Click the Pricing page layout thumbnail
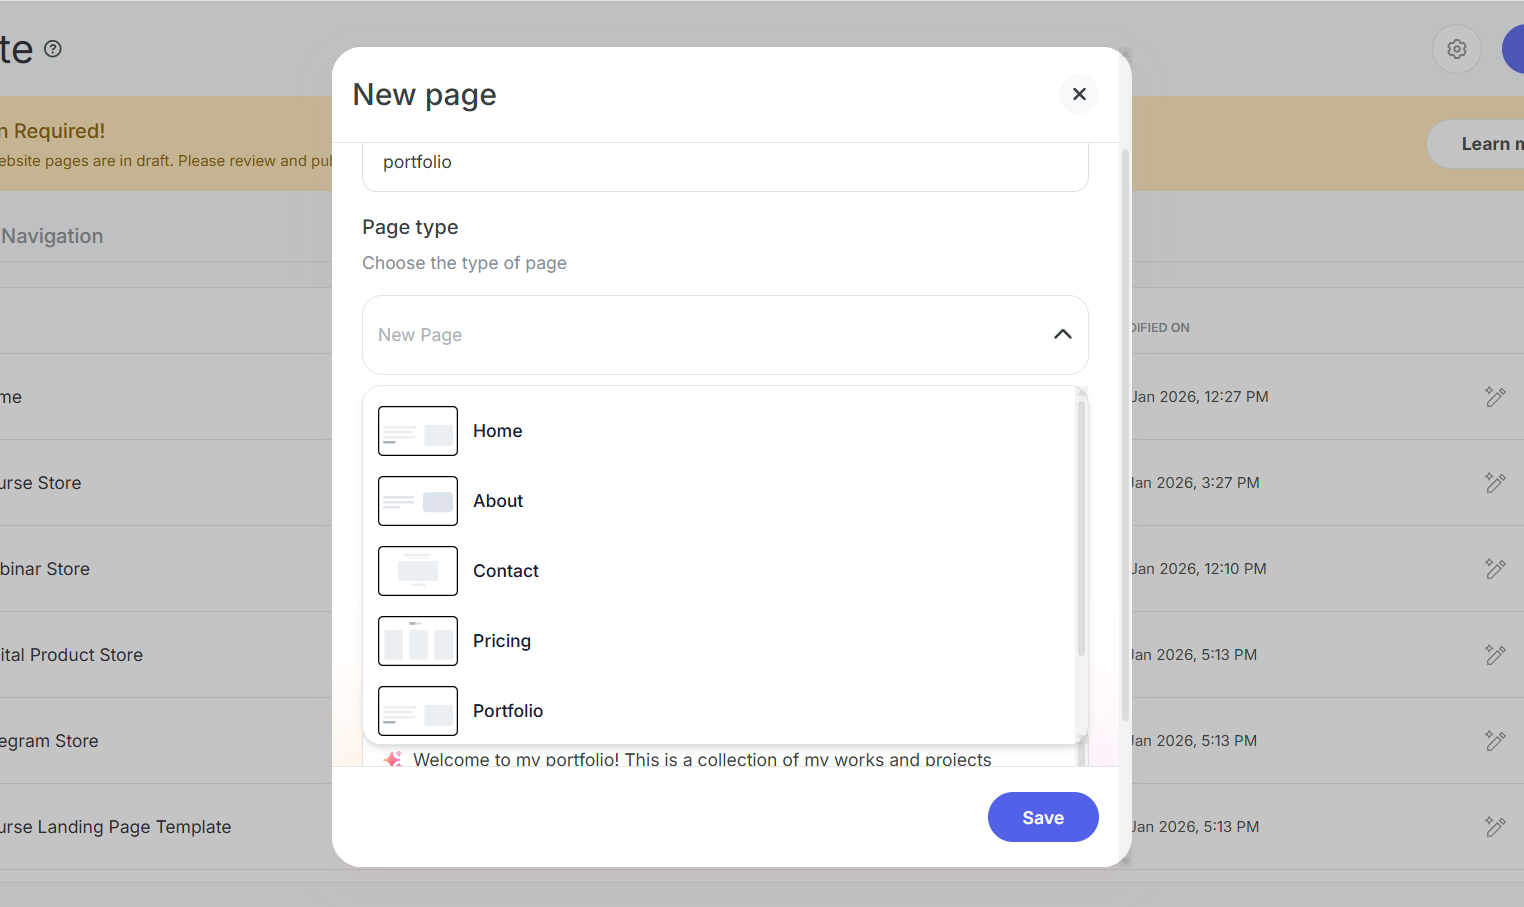 [x=418, y=641]
